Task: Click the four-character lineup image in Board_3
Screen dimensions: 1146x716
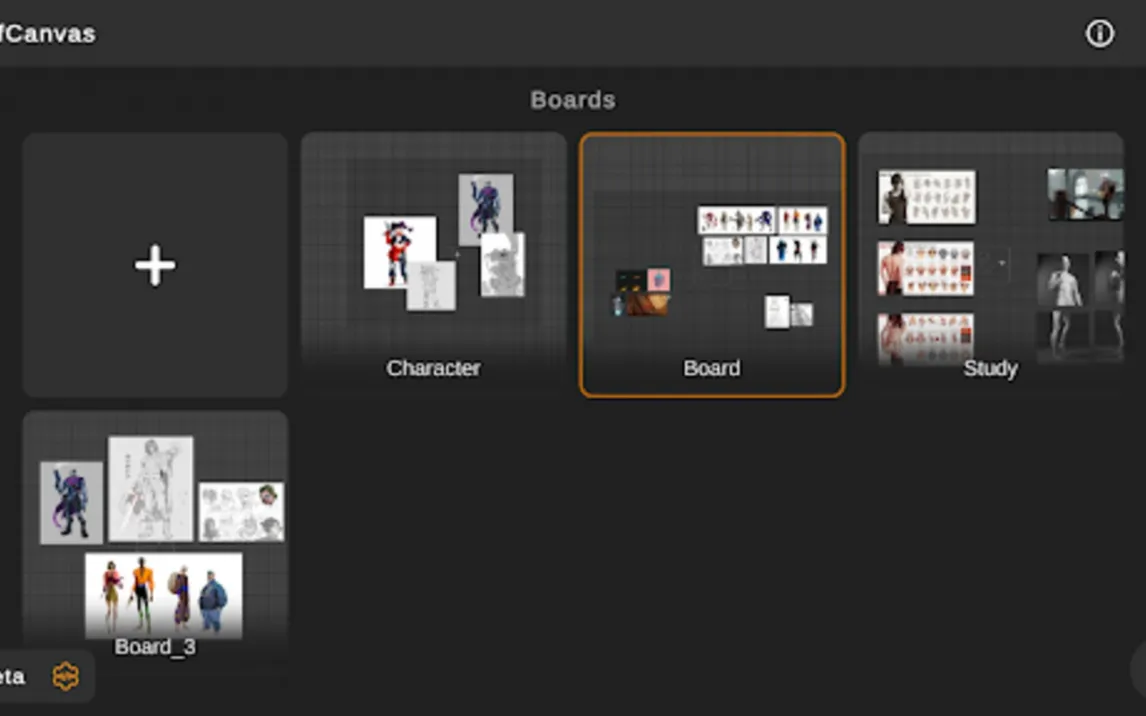Action: (x=163, y=594)
